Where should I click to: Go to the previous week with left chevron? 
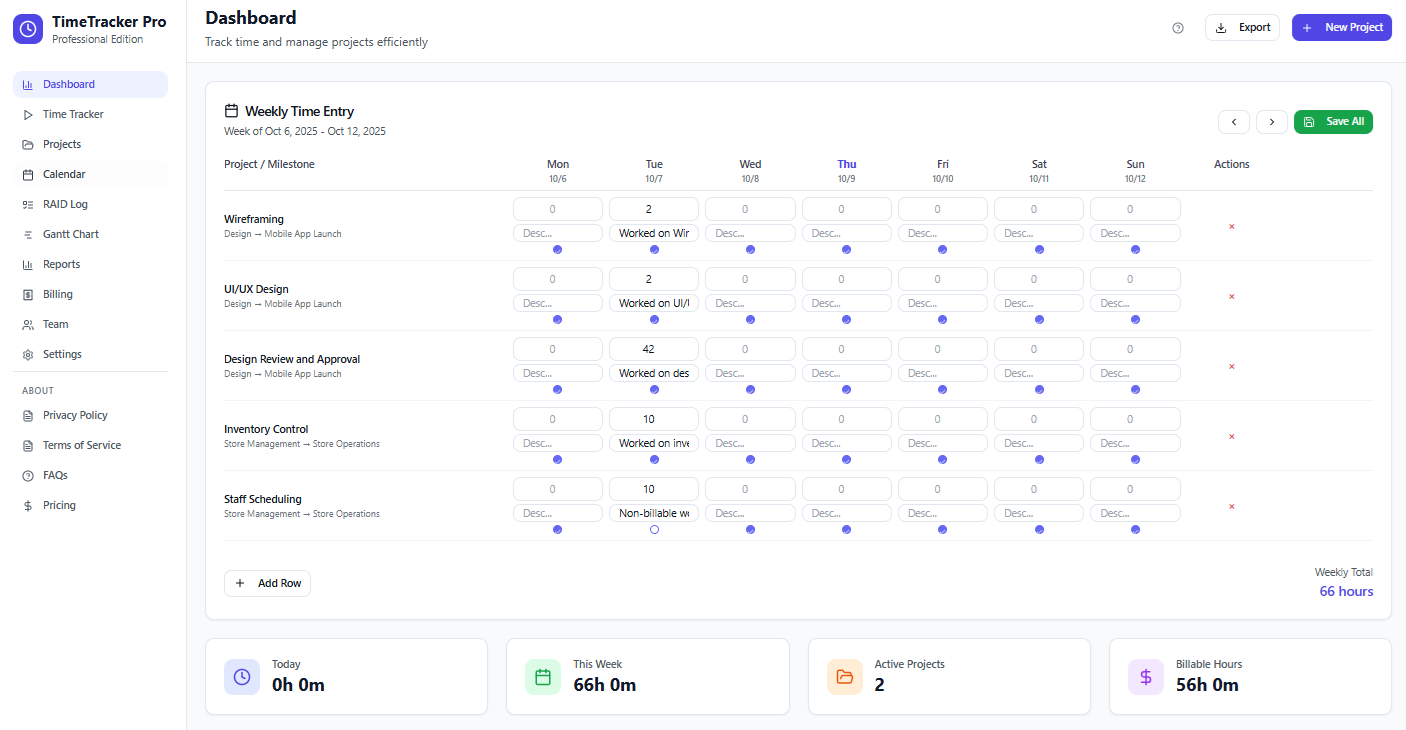pos(1233,121)
